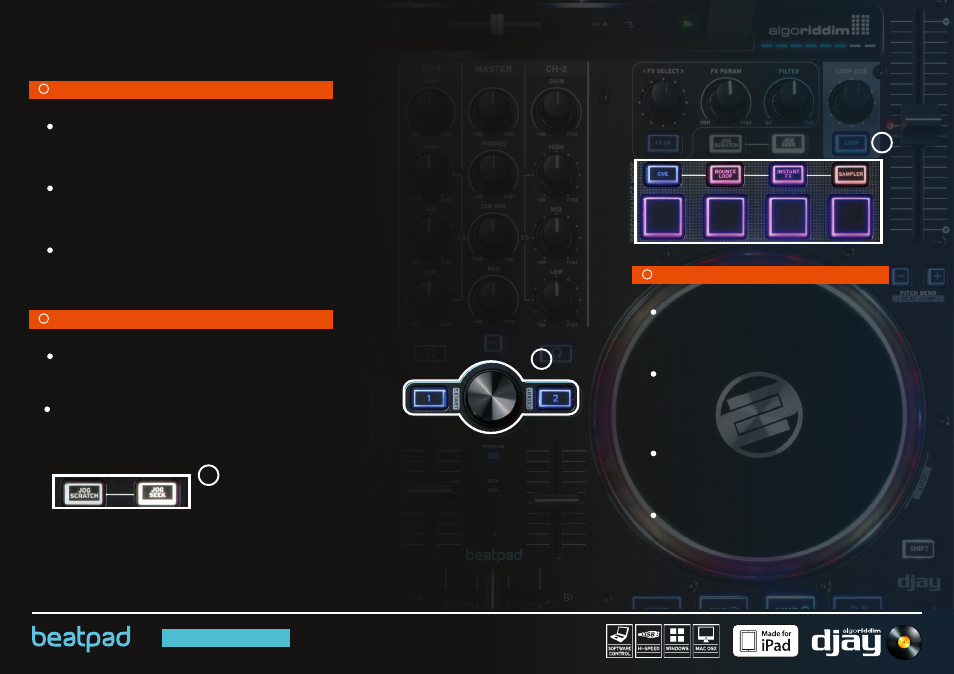Click the CH-2 LOW EQ knob
Screen dimensions: 954x674
[x=555, y=299]
